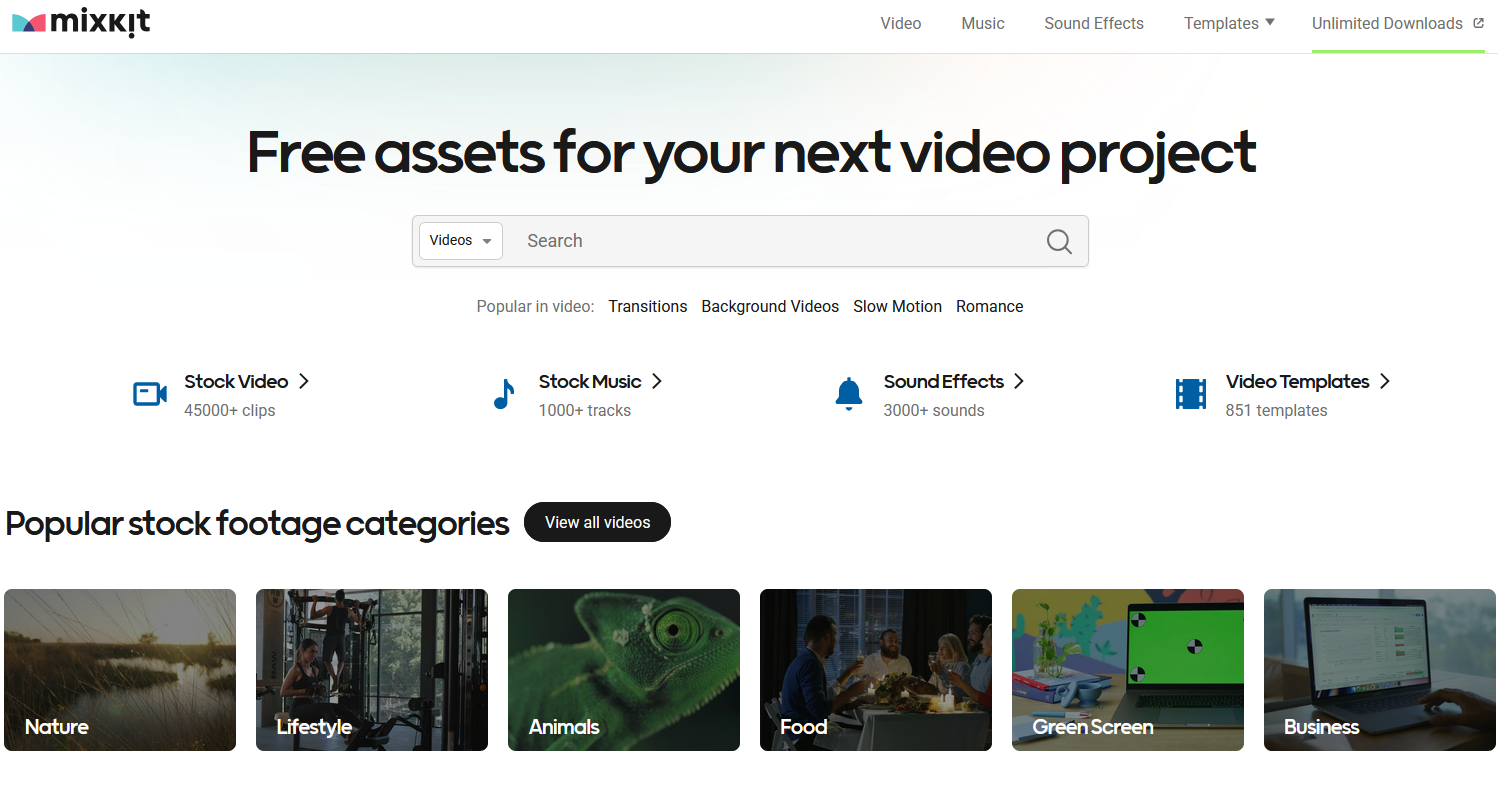
Task: Click the Stock Video camera icon
Action: [150, 394]
